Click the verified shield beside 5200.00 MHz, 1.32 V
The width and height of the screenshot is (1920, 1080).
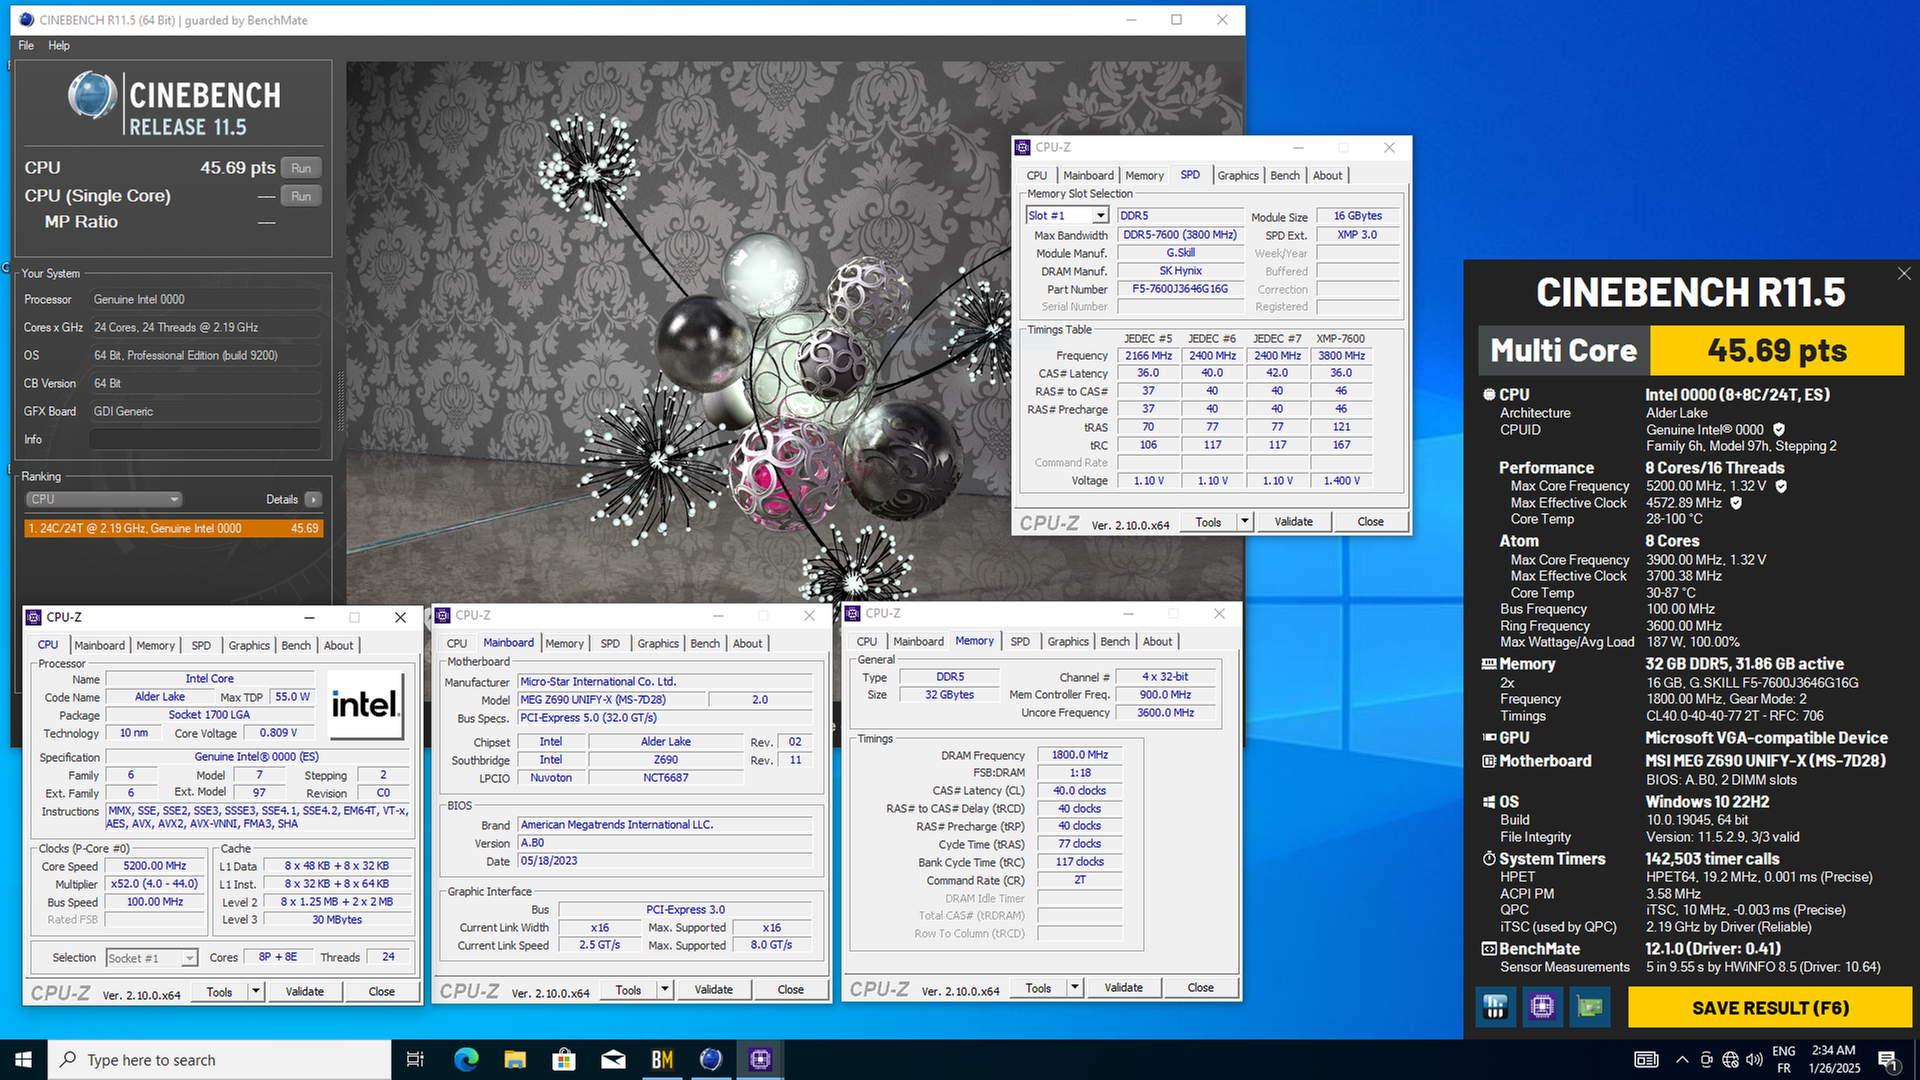1781,486
